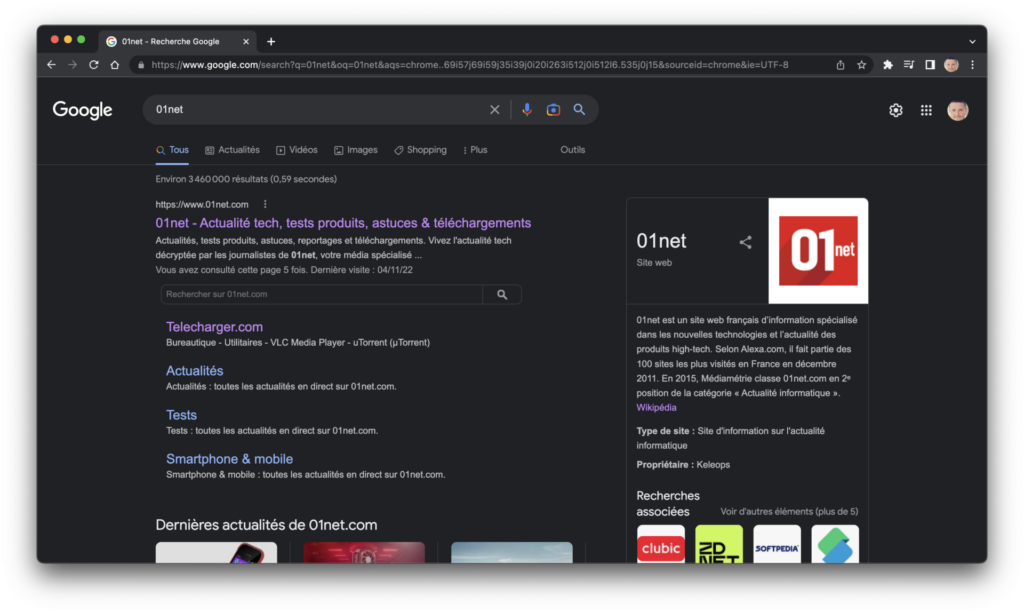Click the search icon of the 01net.com site search

[x=502, y=295]
